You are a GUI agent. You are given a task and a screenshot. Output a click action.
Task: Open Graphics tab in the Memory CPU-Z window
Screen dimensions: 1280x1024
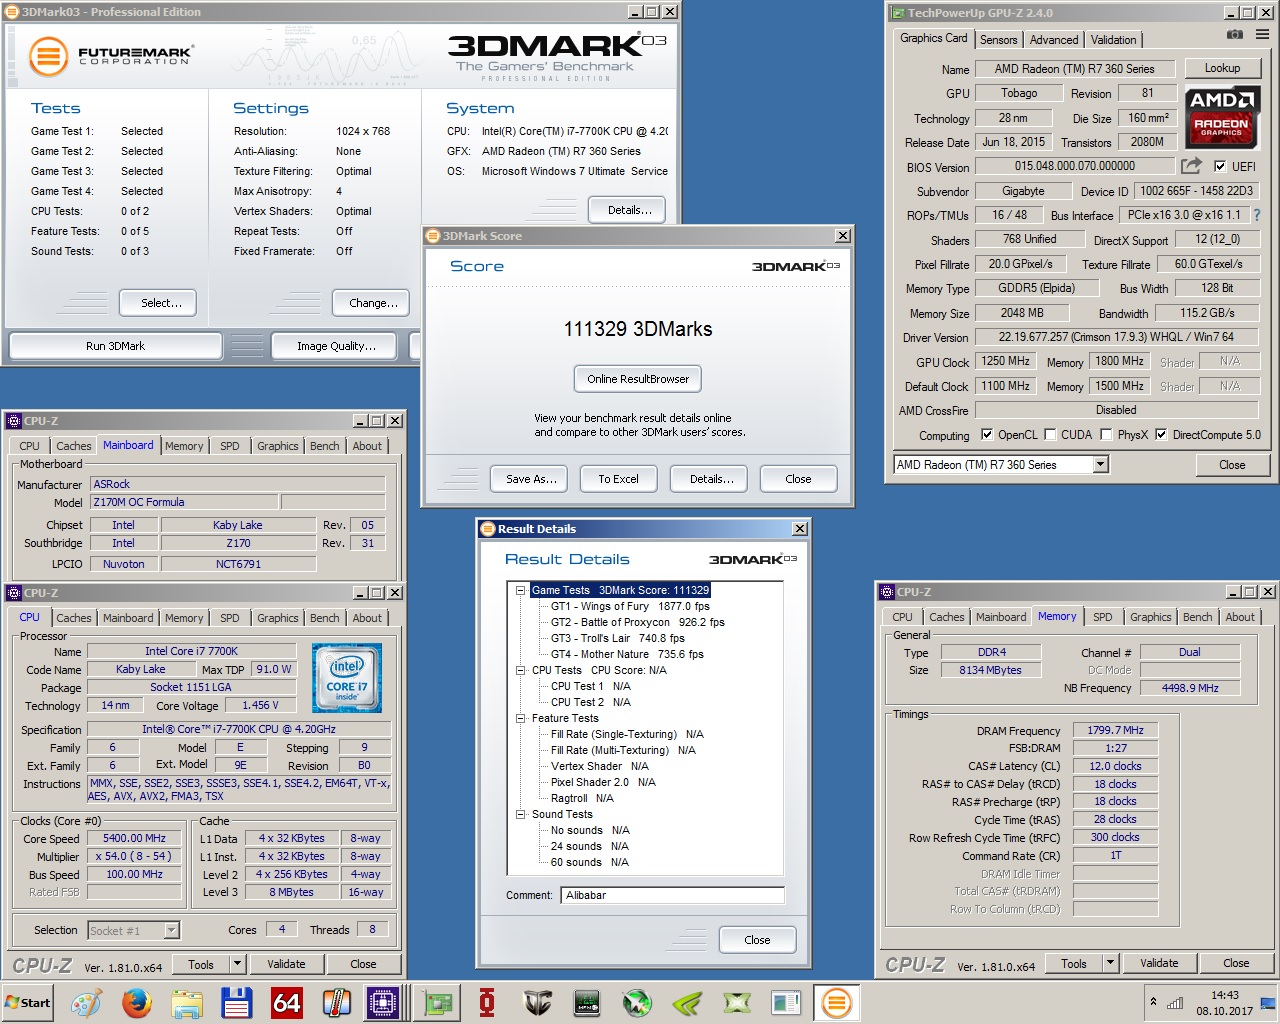(1150, 617)
